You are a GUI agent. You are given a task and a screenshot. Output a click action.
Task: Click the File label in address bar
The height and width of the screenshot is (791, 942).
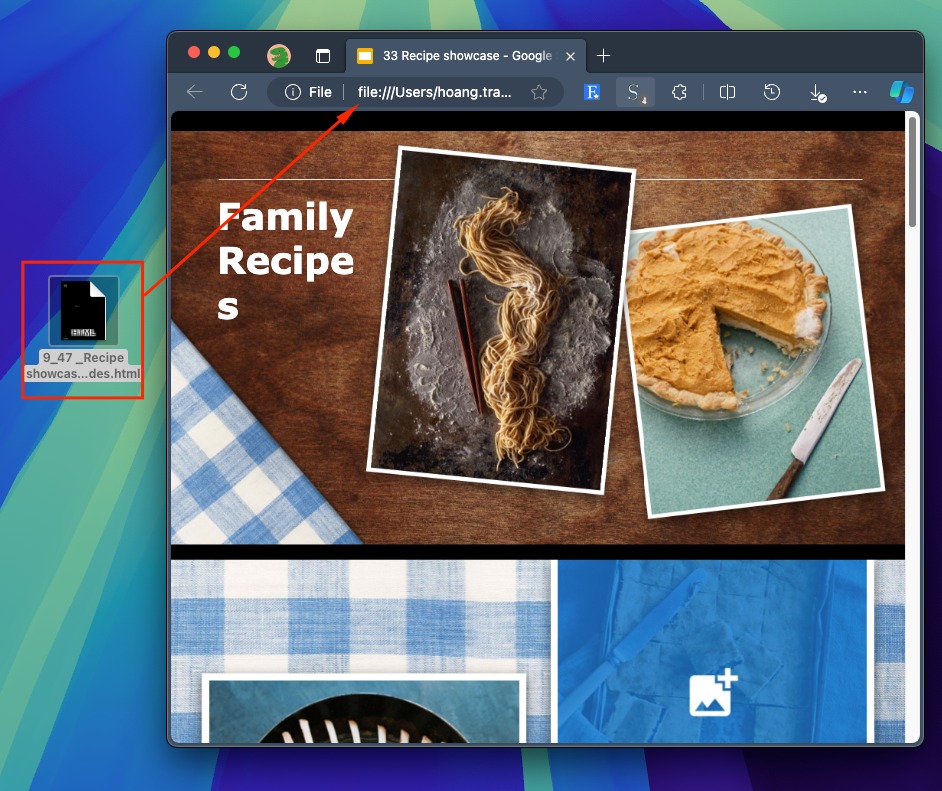320,92
